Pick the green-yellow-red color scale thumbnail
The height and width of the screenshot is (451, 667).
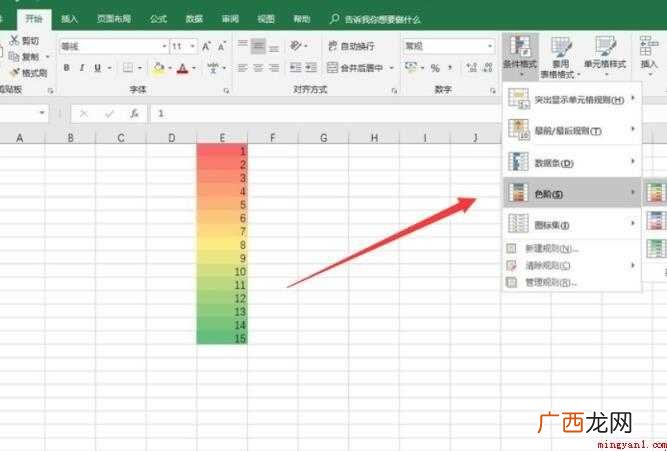[657, 193]
